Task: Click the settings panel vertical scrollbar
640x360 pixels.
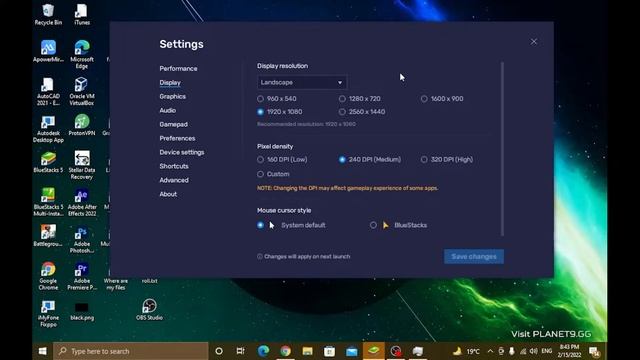Action: (x=502, y=149)
